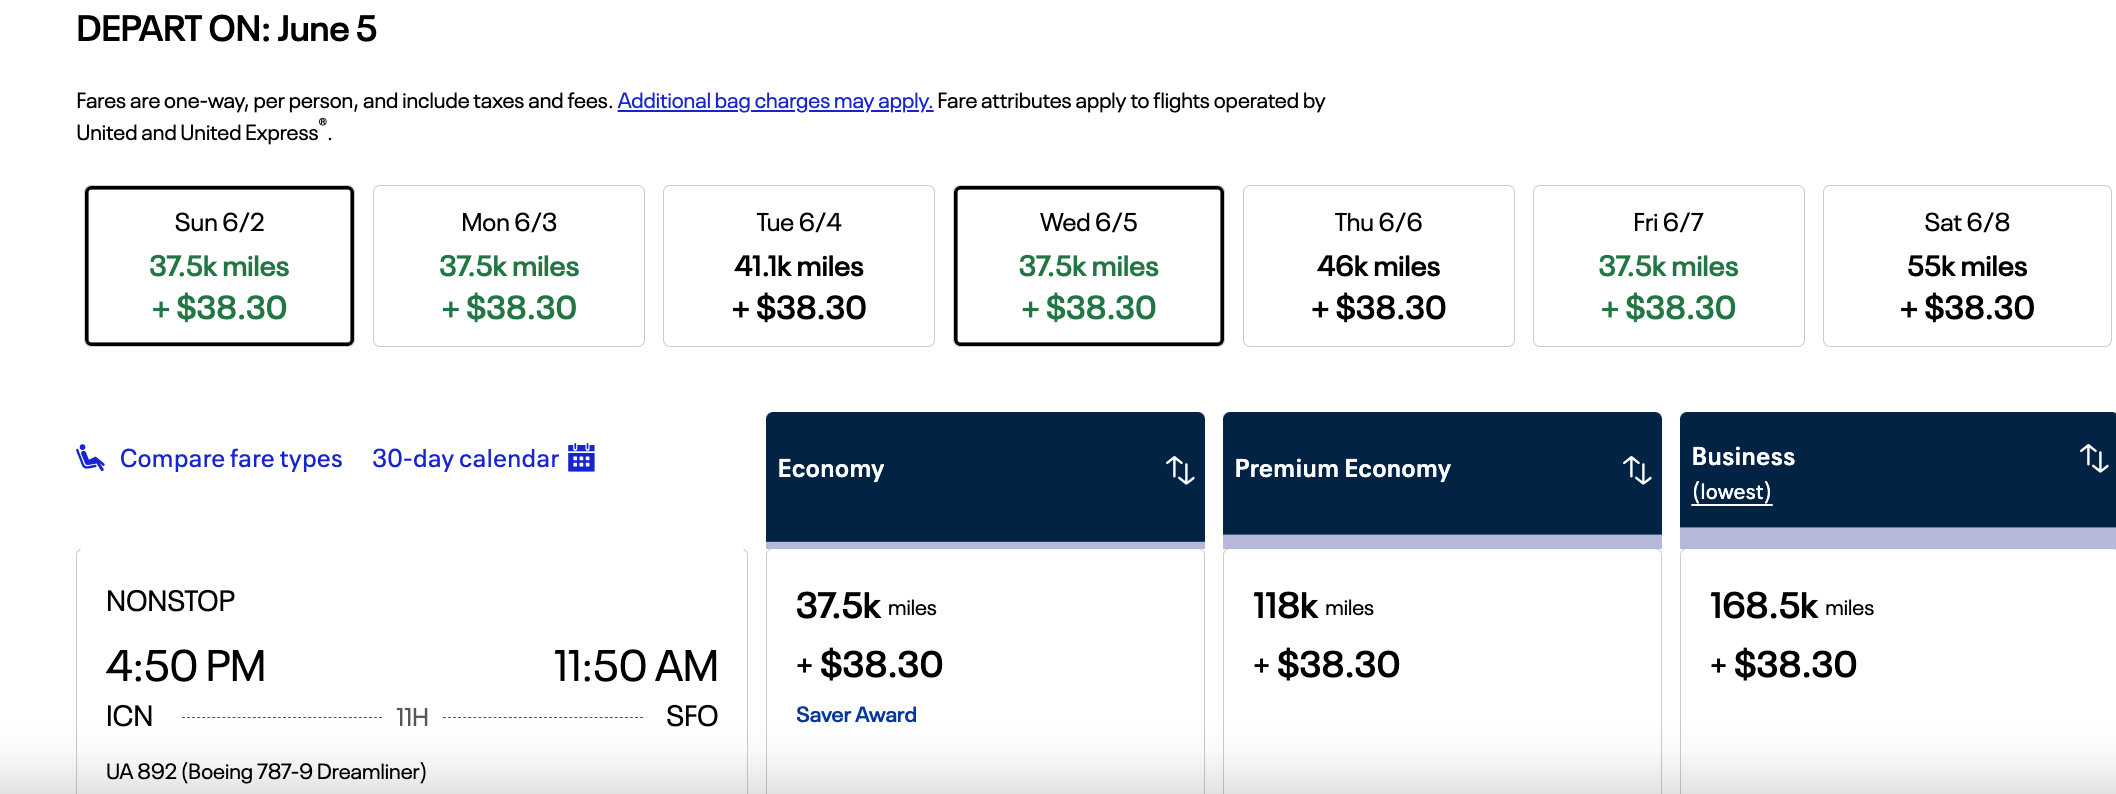Screen dimensions: 2116x794
Task: Click the Business column sort arrows icon
Action: click(2093, 458)
